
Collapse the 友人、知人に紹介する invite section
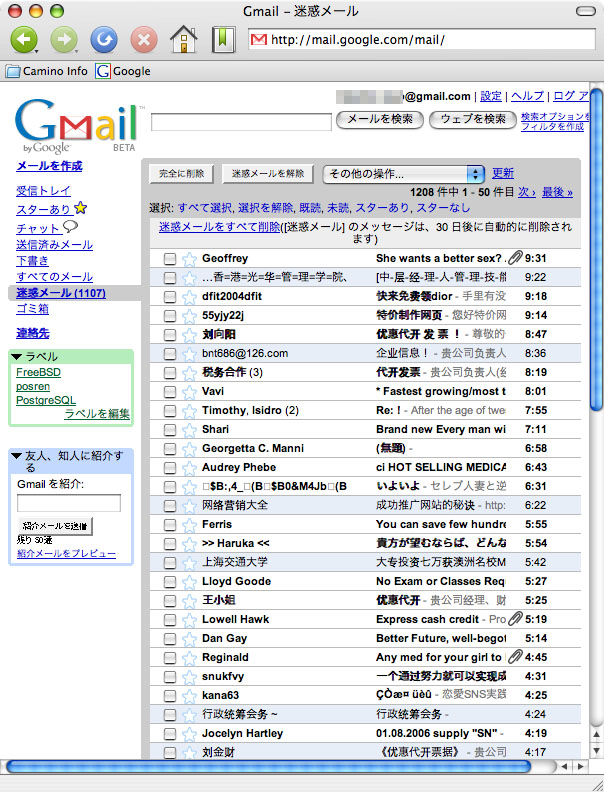[x=16, y=456]
